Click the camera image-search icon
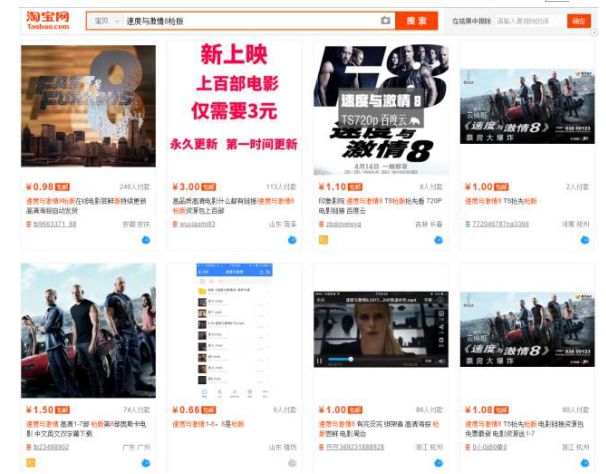 pyautogui.click(x=385, y=20)
